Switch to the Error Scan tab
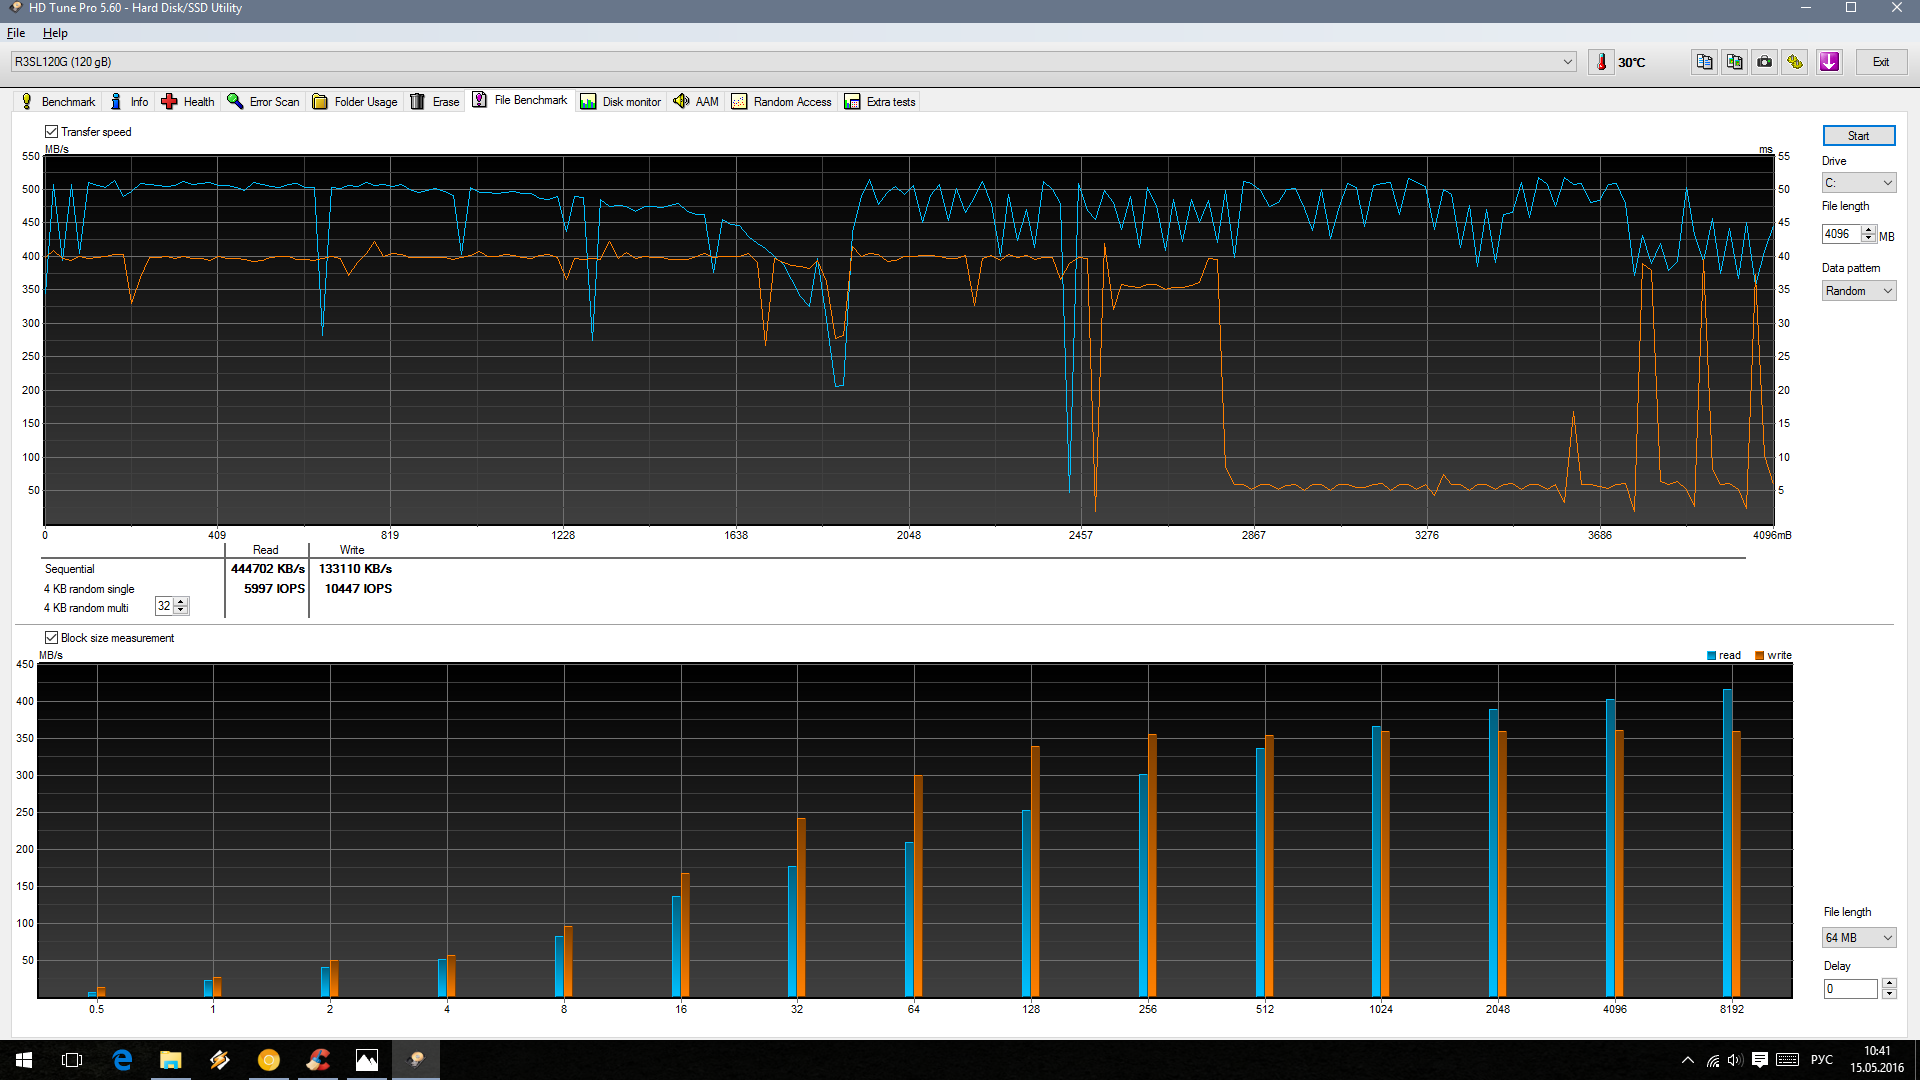This screenshot has width=1920, height=1080. click(x=264, y=102)
